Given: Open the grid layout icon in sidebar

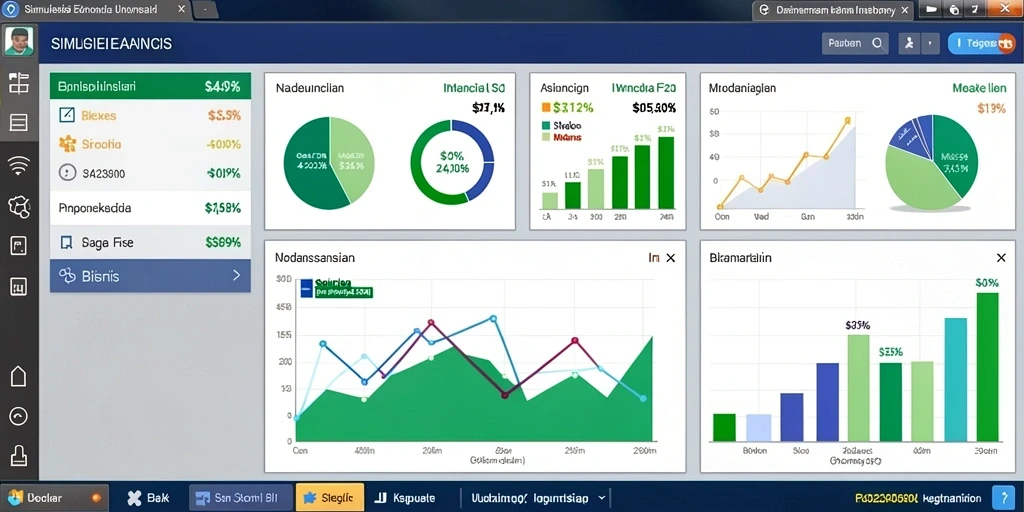Looking at the screenshot, I should 18,84.
